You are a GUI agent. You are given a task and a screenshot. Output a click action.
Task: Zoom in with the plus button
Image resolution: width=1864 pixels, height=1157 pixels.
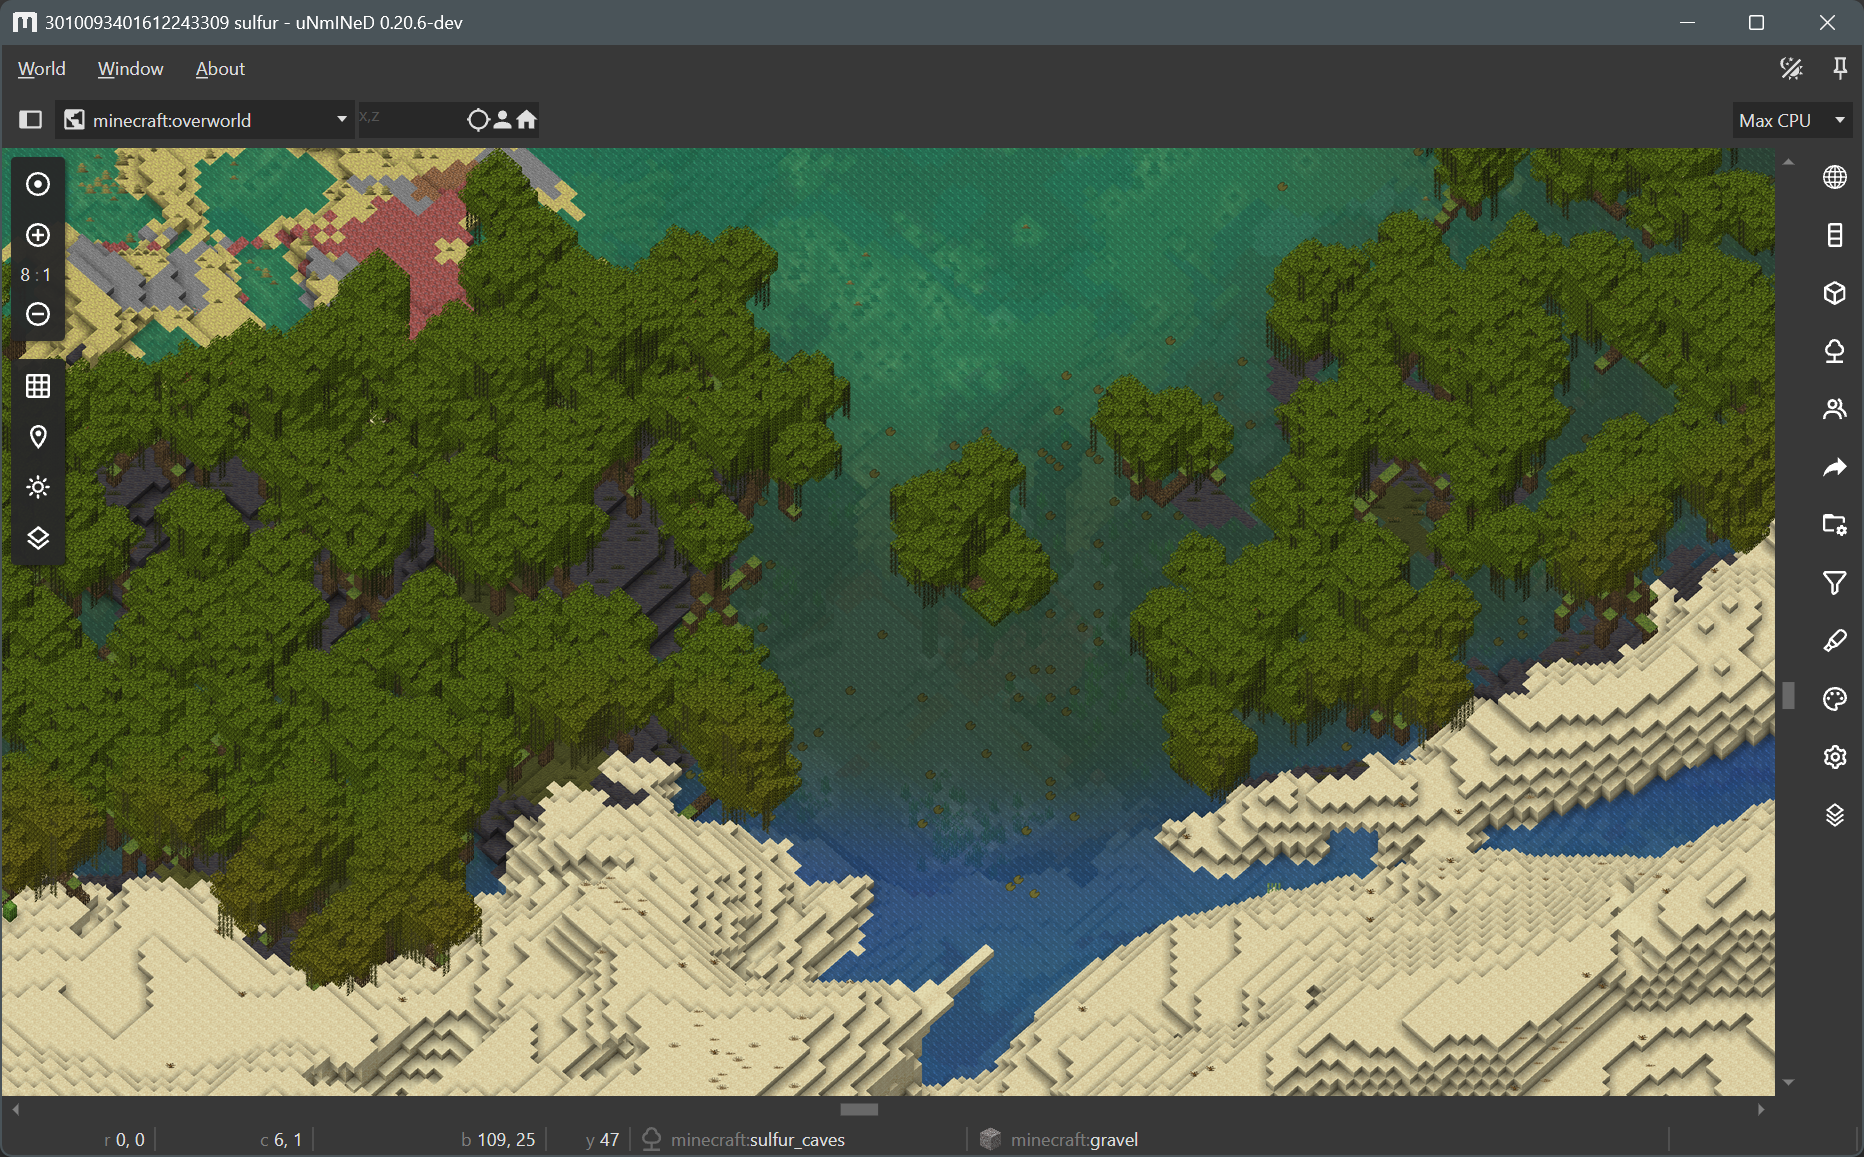[x=38, y=235]
